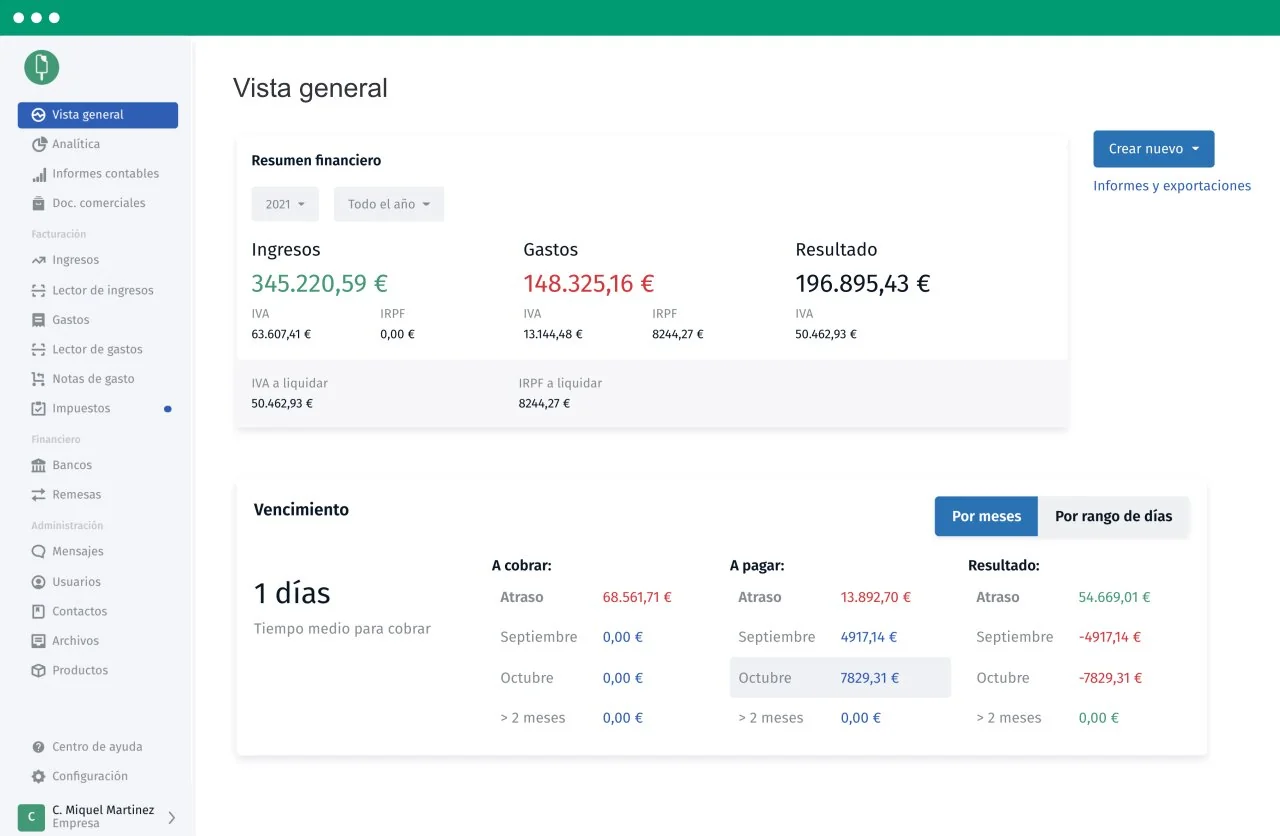This screenshot has height=836, width=1280.
Task: Switch maturity view to Por meses
Action: (986, 517)
